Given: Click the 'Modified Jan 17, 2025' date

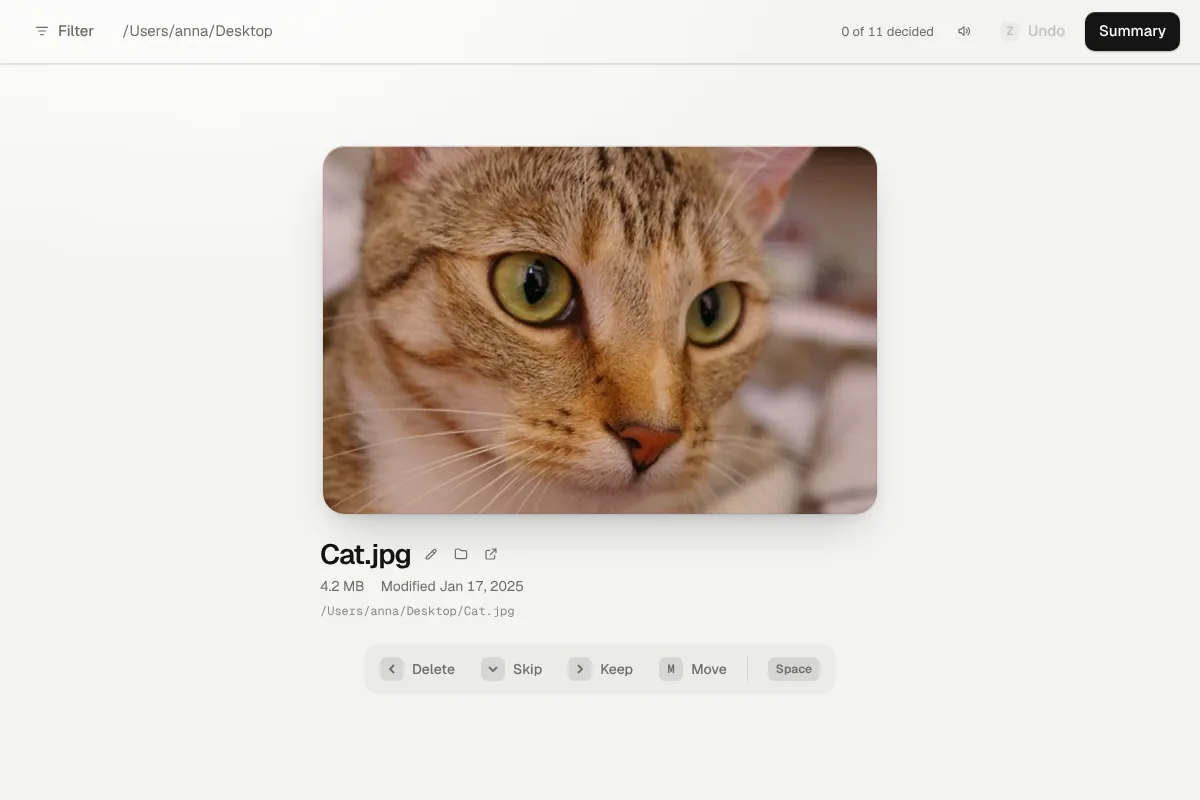Looking at the screenshot, I should coord(452,586).
